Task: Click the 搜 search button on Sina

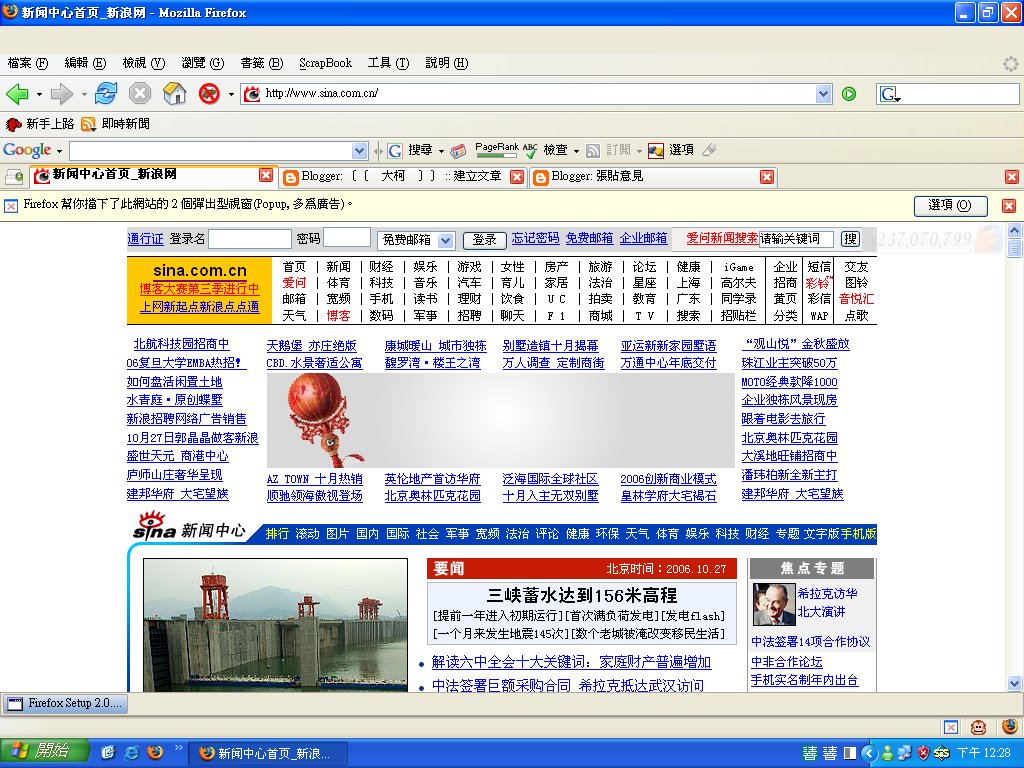Action: point(850,239)
